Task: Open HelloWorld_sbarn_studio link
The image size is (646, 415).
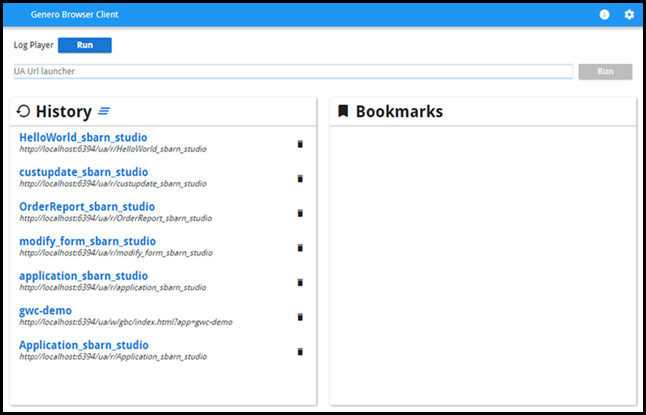Action: [83, 138]
